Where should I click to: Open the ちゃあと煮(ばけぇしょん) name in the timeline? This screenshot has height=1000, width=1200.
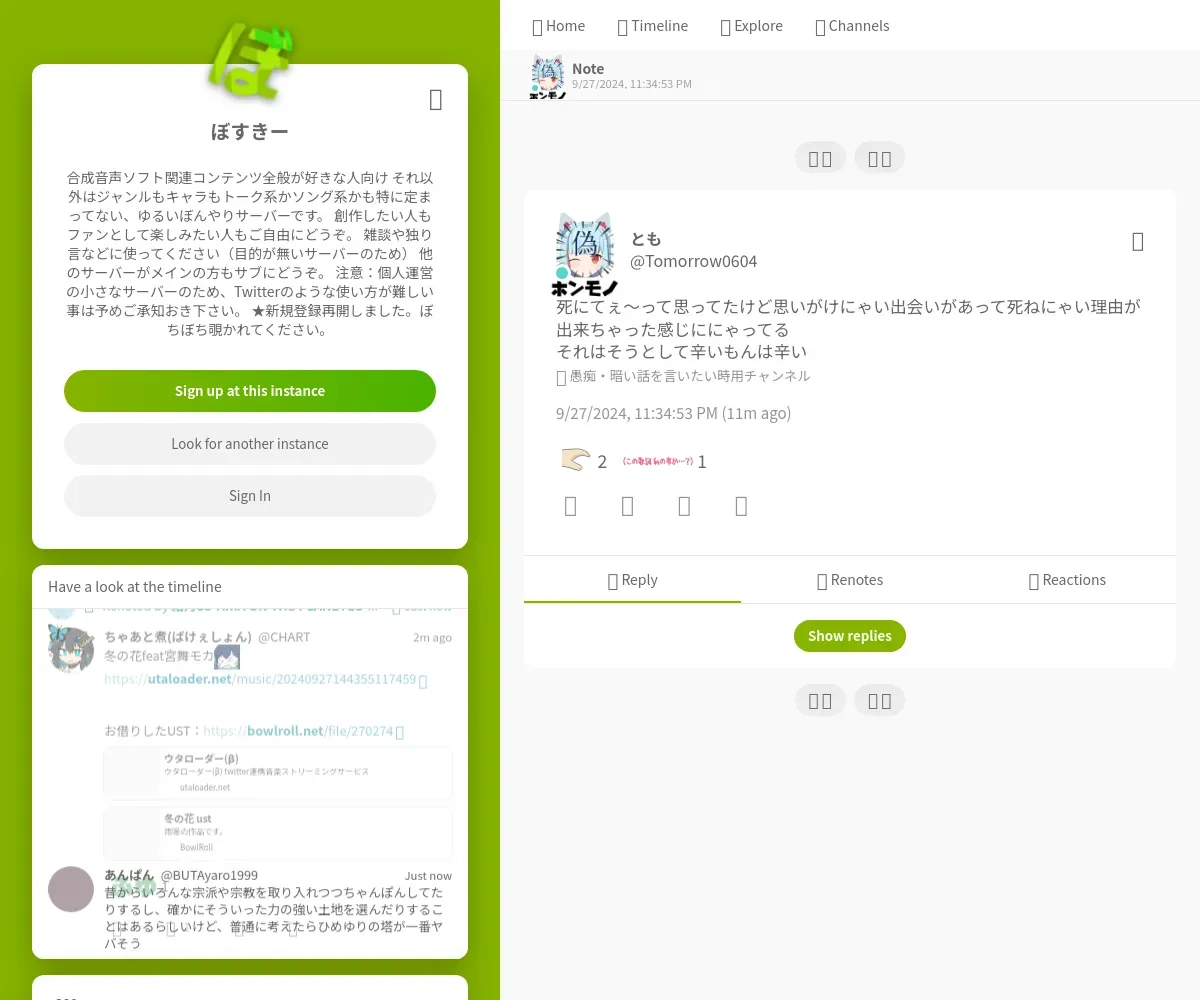178,637
